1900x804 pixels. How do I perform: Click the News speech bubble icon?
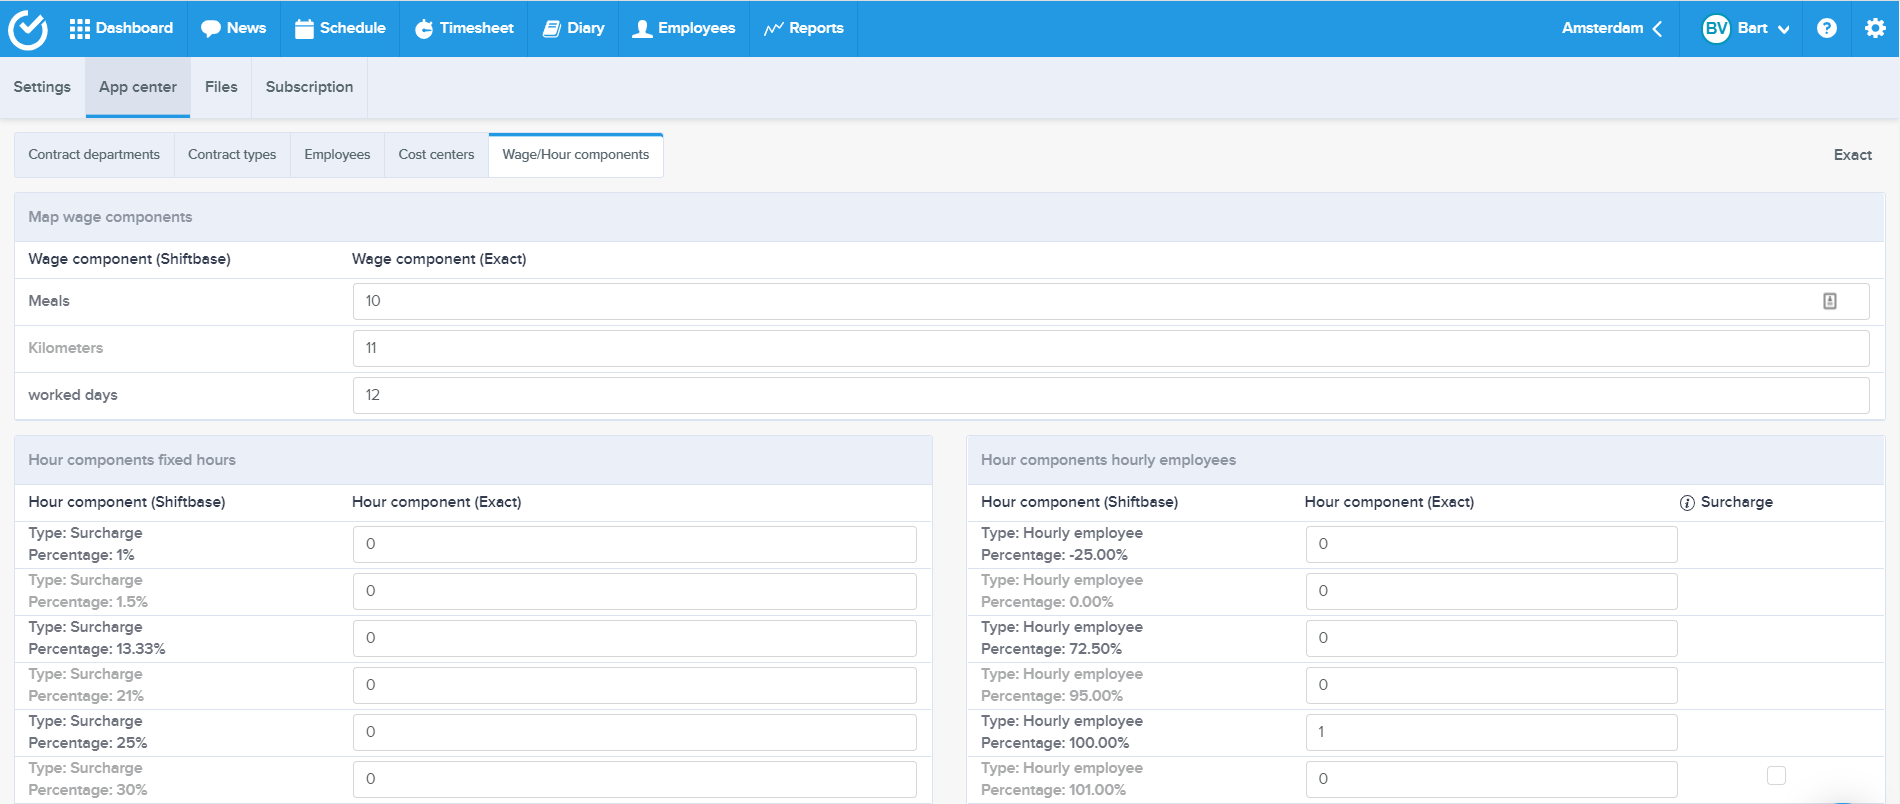pyautogui.click(x=210, y=29)
